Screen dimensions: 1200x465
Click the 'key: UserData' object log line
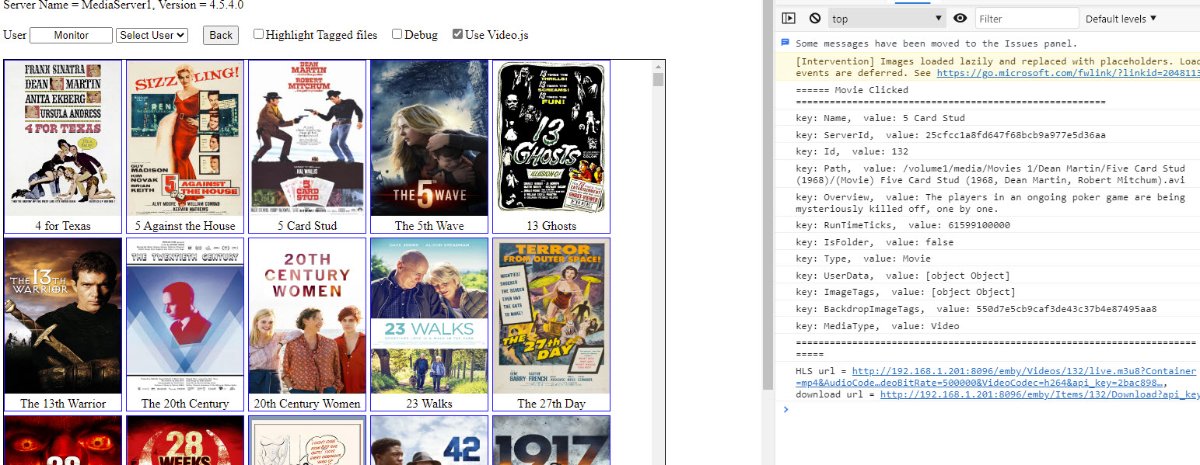(x=903, y=276)
